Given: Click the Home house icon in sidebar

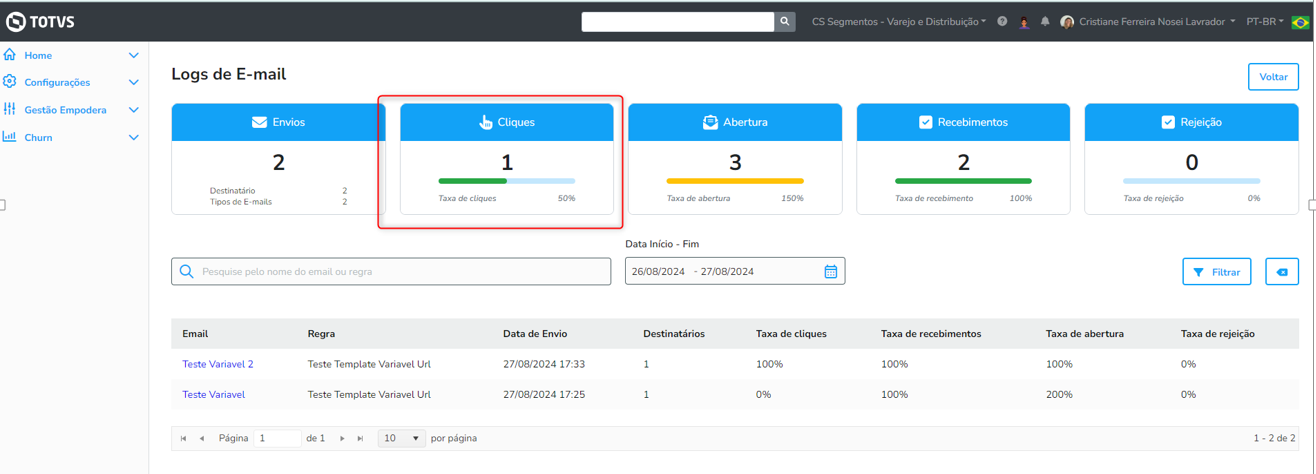Looking at the screenshot, I should [x=10, y=55].
